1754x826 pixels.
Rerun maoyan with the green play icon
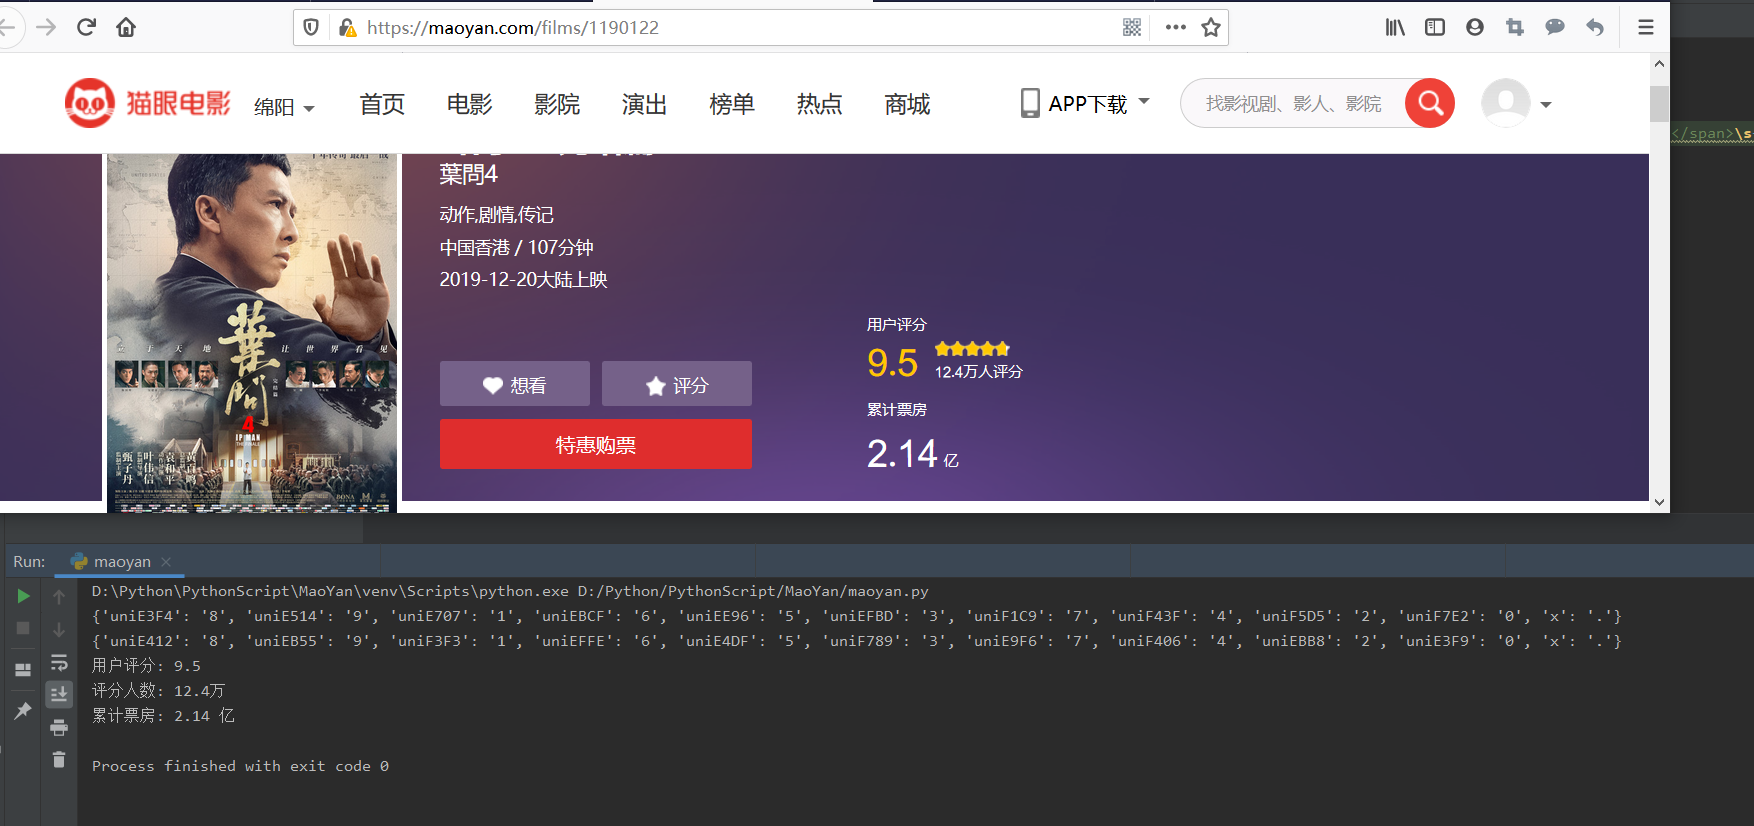click(x=23, y=596)
